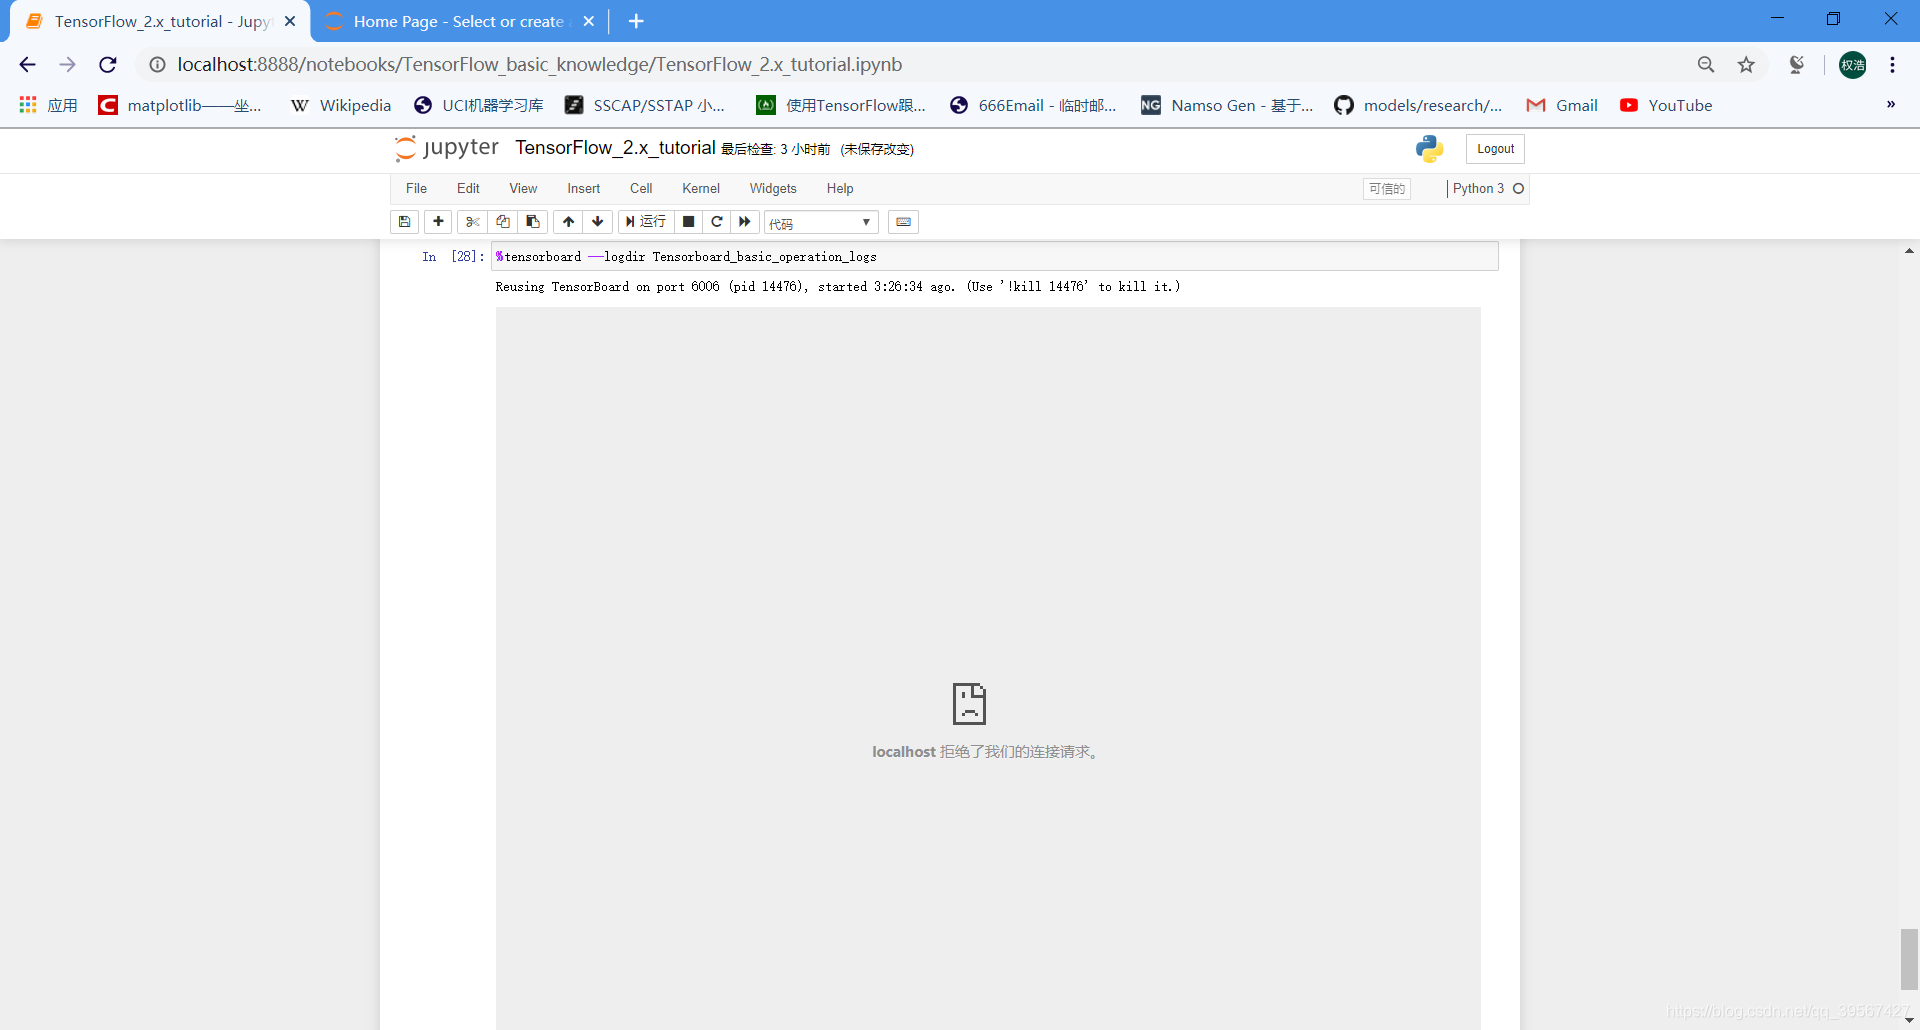Go back in browser history
This screenshot has width=1920, height=1030.
coord(27,65)
